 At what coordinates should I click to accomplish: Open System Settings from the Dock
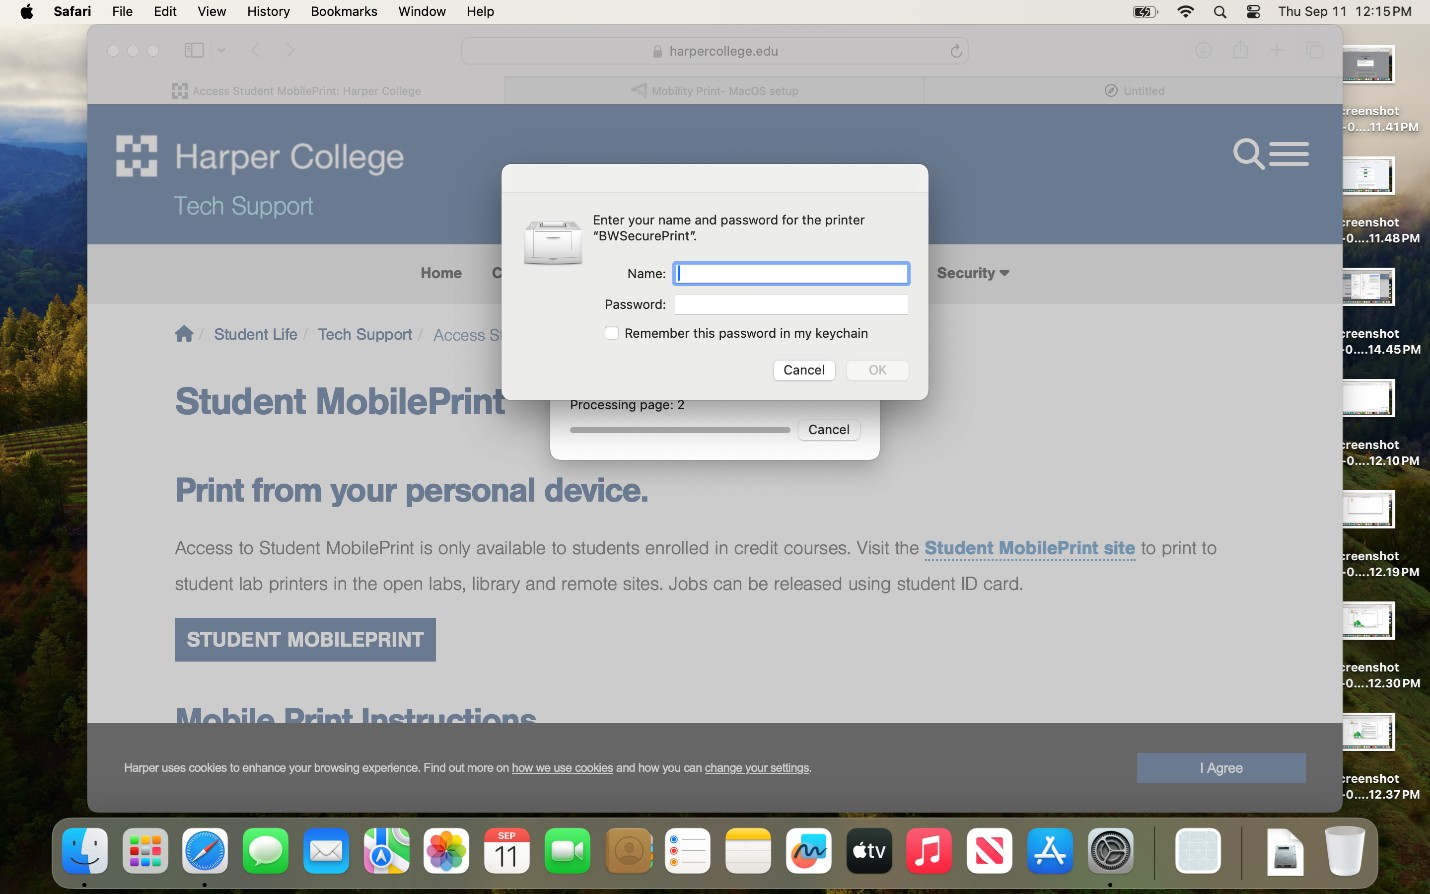pyautogui.click(x=1111, y=852)
